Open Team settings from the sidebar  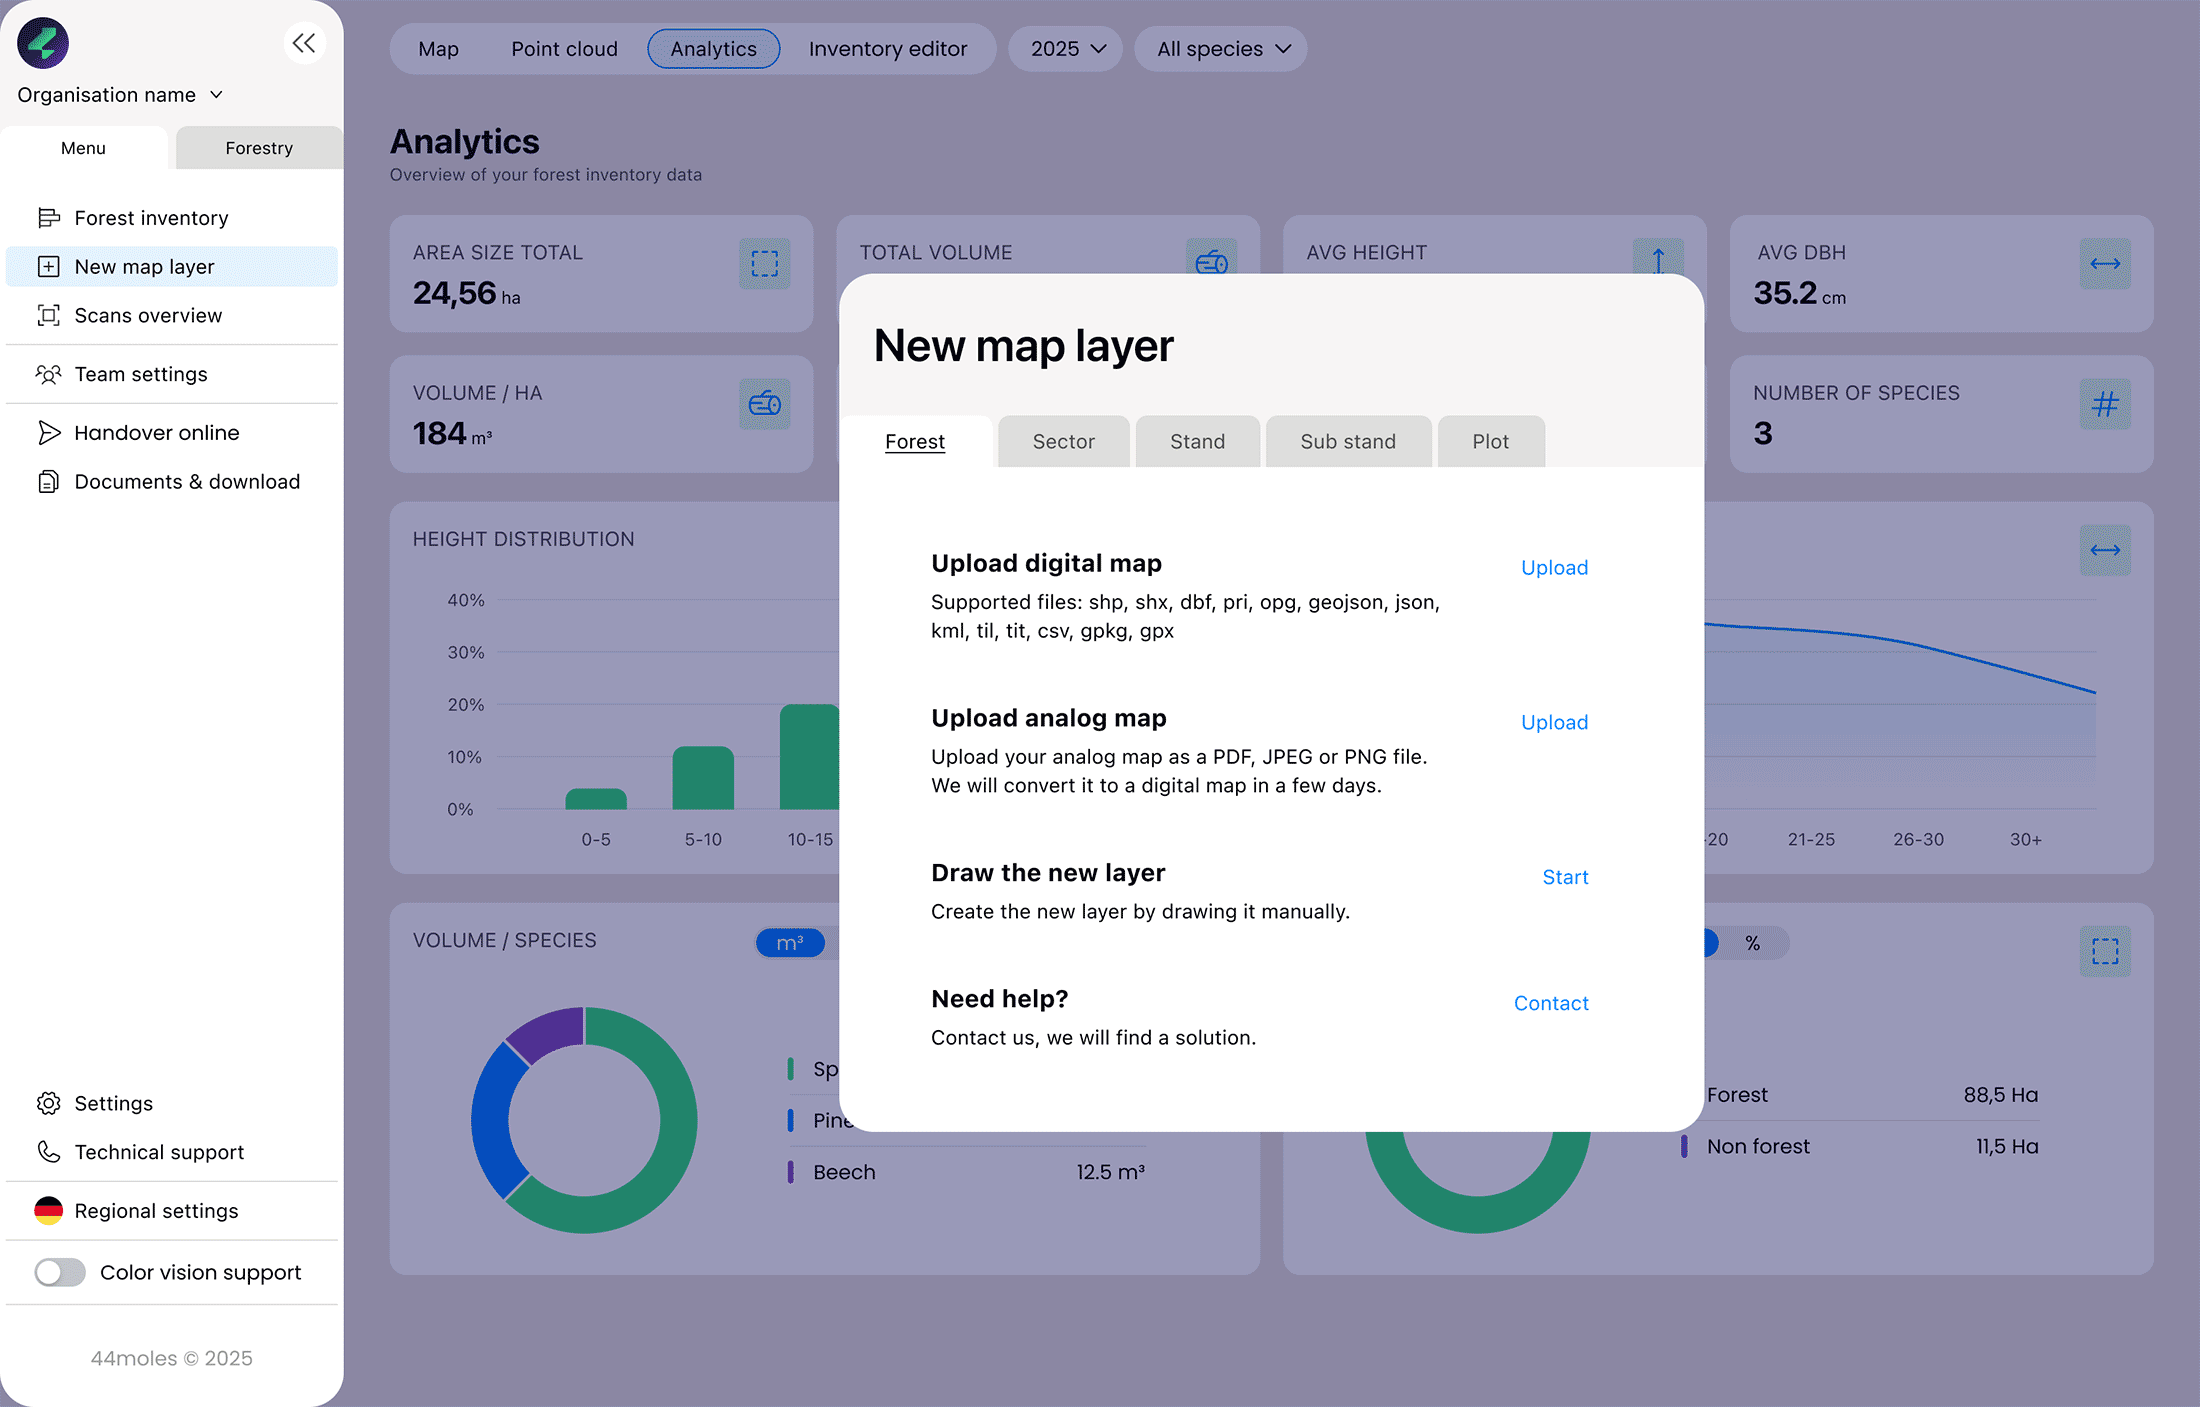click(140, 374)
